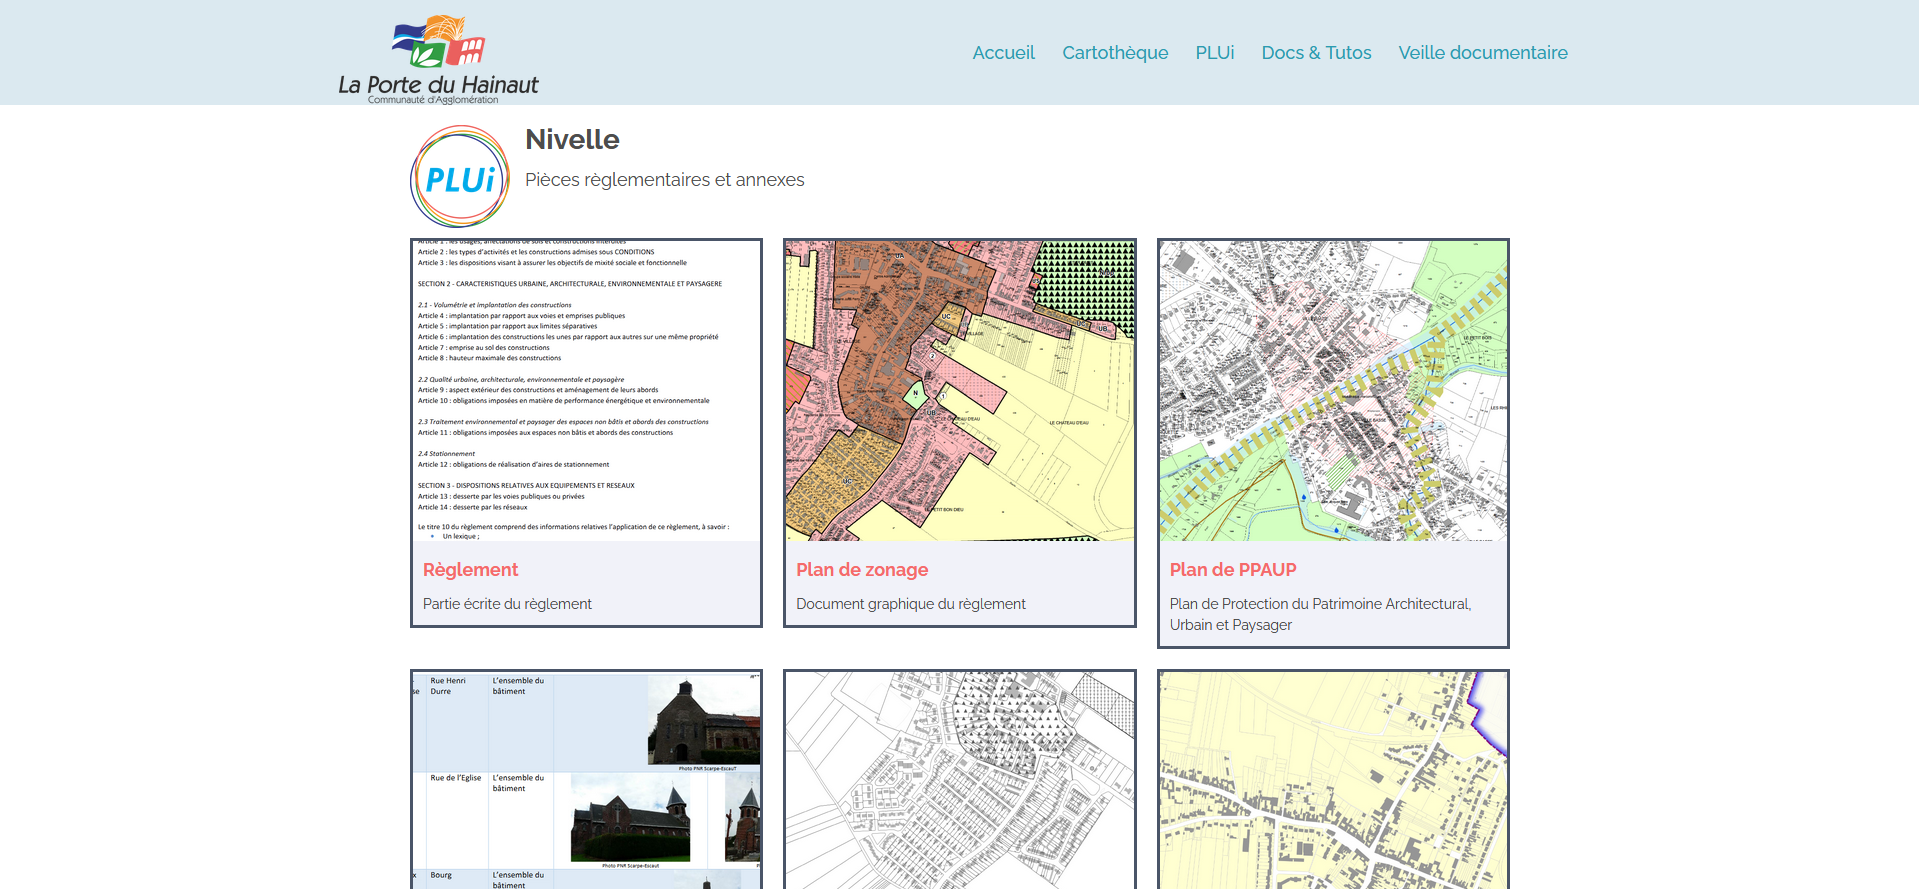This screenshot has height=889, width=1919.
Task: Open the yellow parcel map thumbnail
Action: 1333,780
